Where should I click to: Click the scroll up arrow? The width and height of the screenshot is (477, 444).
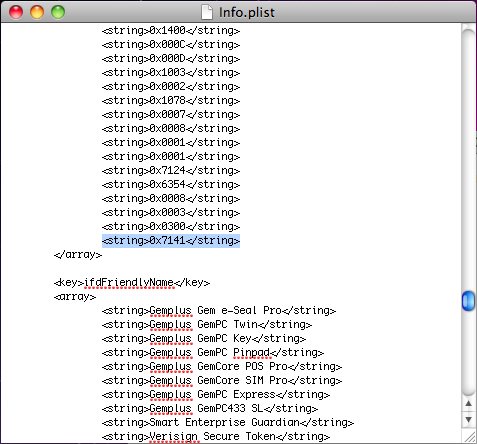(468, 403)
